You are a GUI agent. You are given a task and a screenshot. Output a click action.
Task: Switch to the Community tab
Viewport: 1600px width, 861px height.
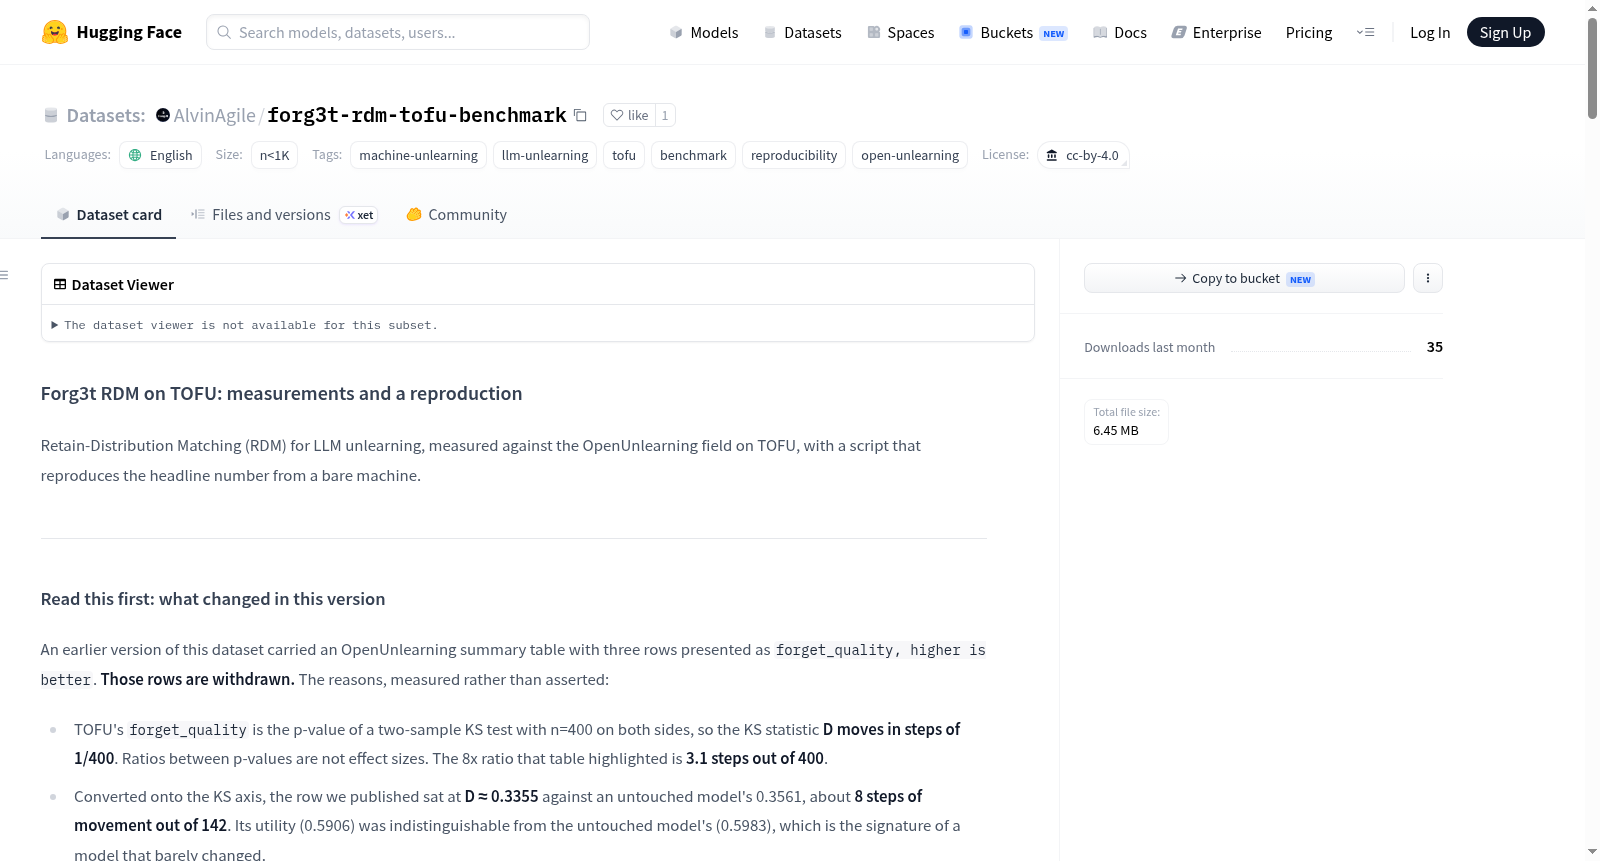click(x=456, y=215)
